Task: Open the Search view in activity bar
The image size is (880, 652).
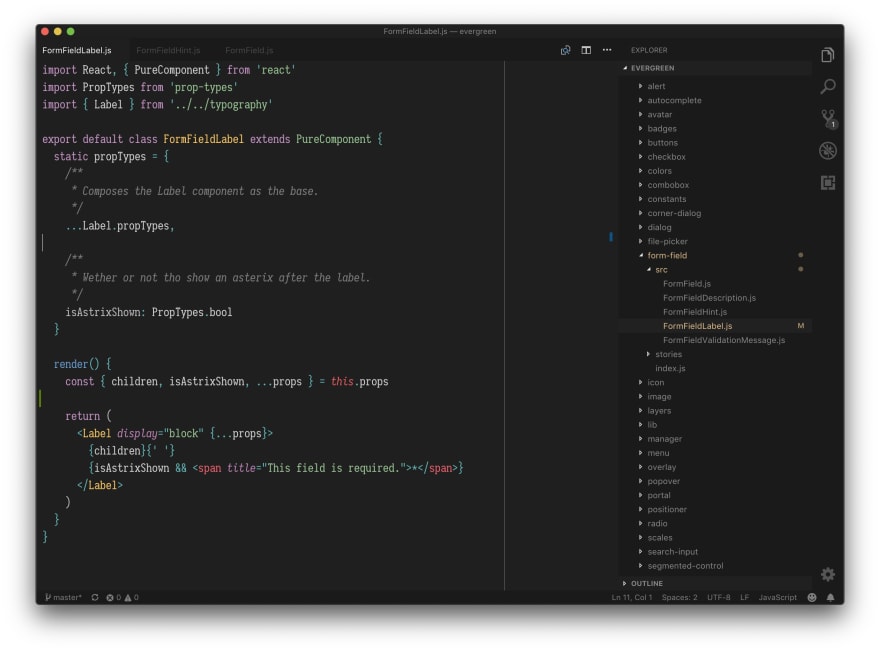Action: [827, 86]
